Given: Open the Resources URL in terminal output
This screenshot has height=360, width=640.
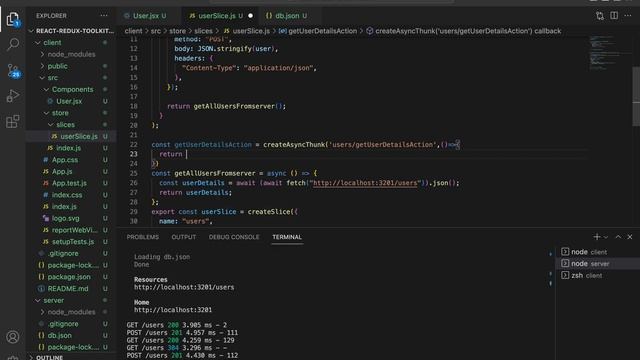Looking at the screenshot, I should point(184,287).
